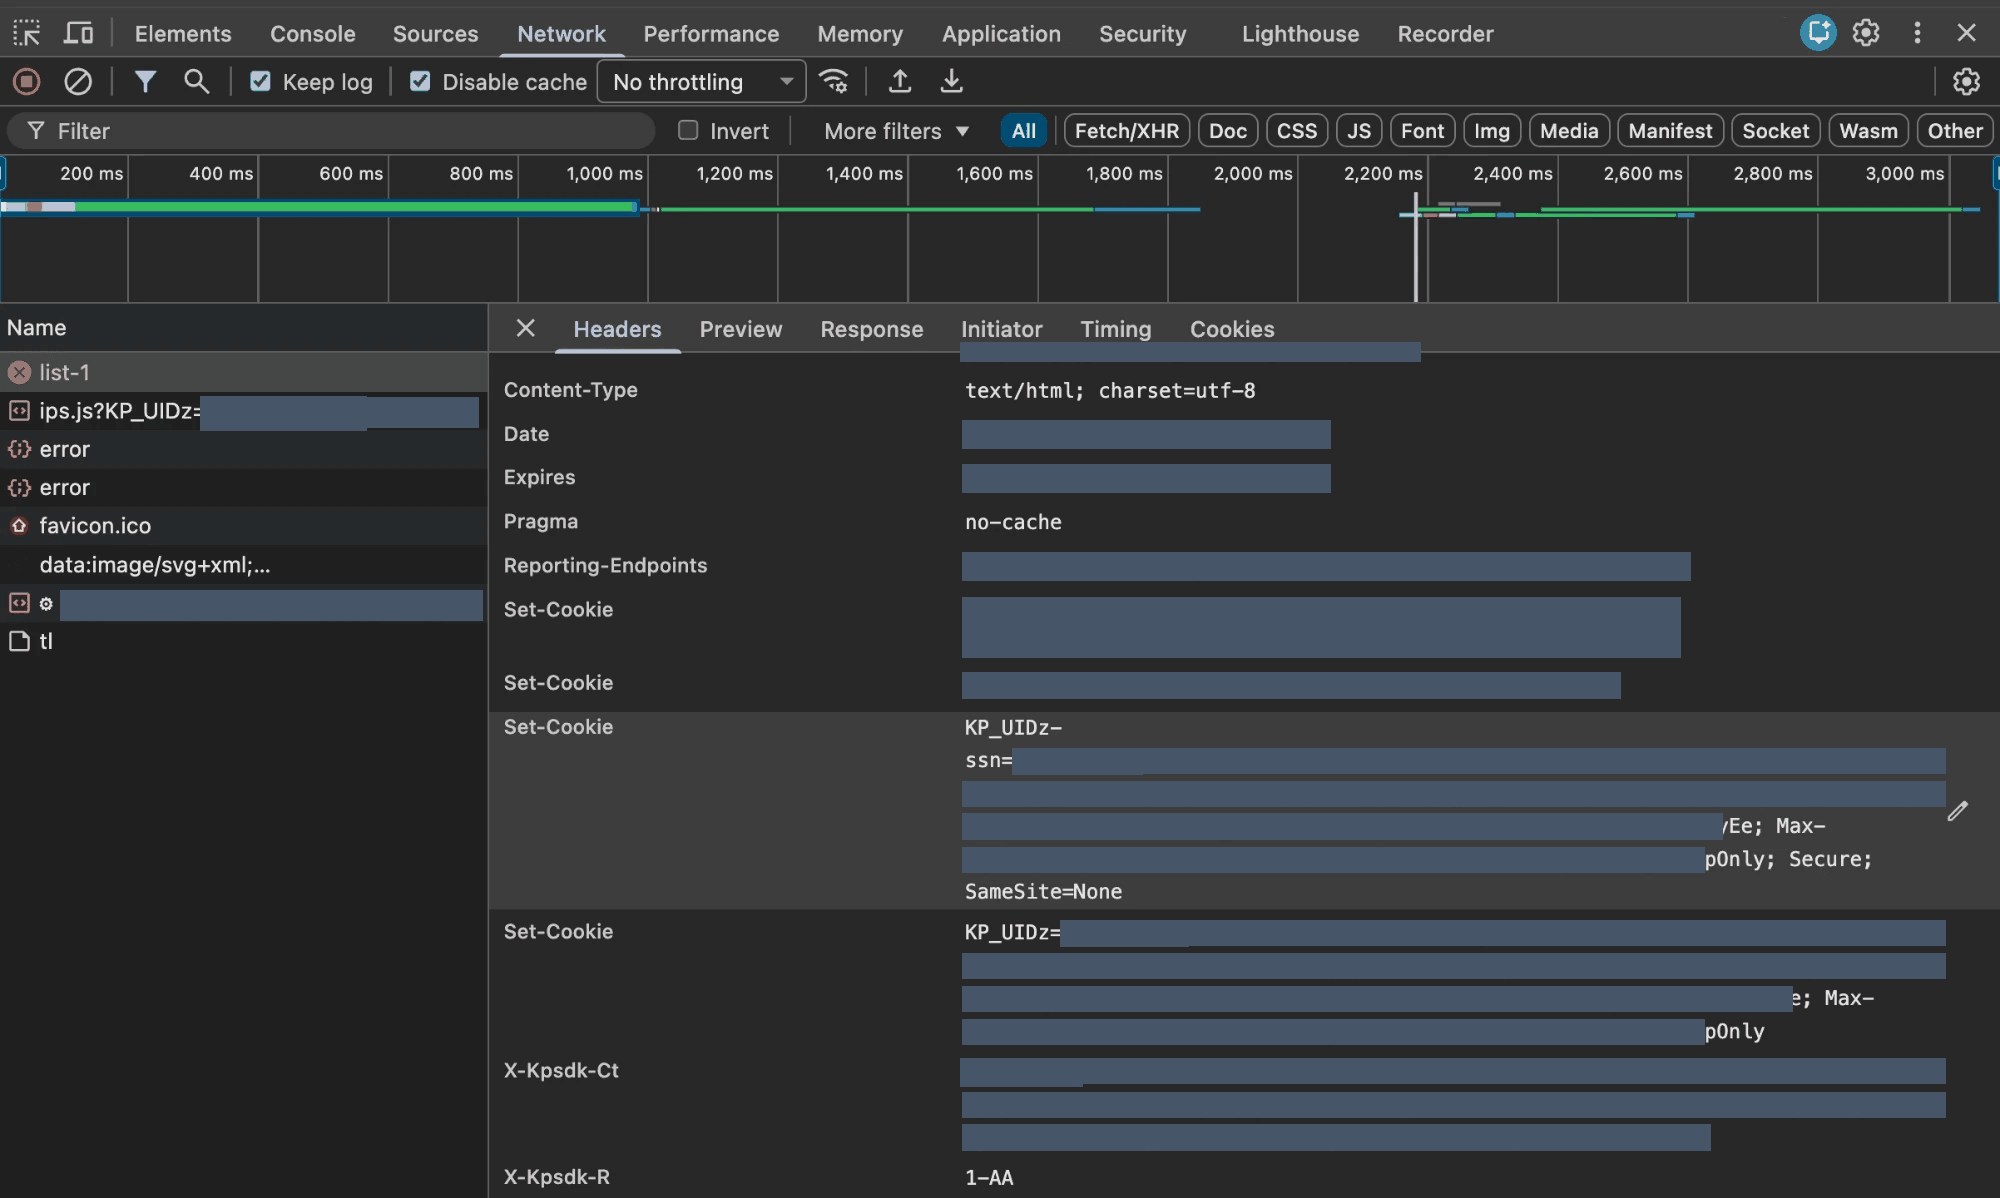Viewport: 2000px width, 1198px height.
Task: Enable the Invert filter checkbox
Action: point(688,130)
